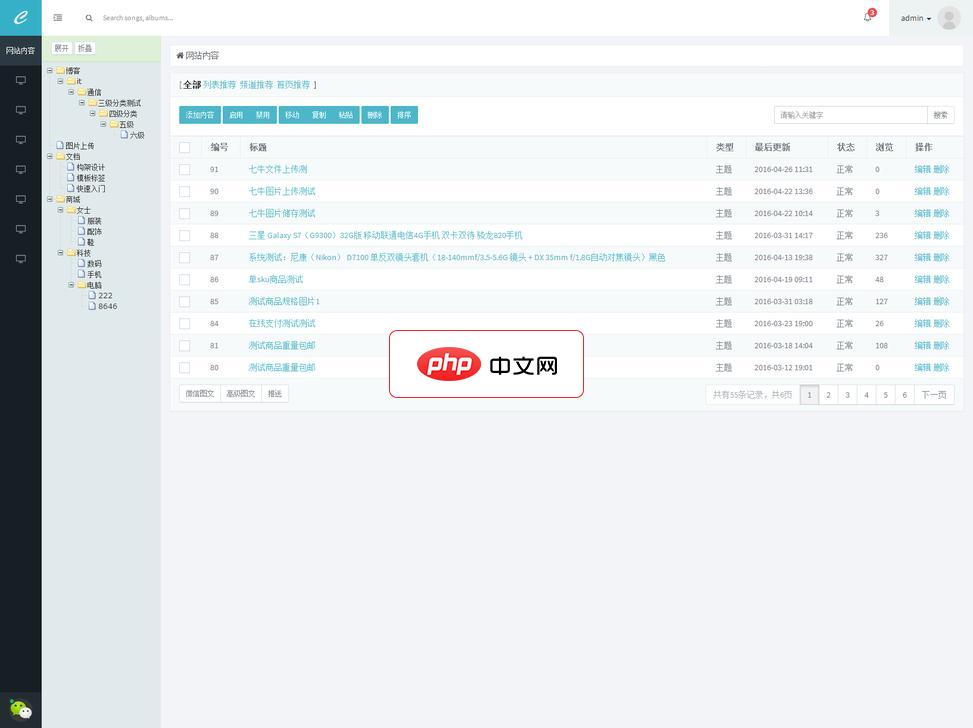Click 删除 for row 86
Image resolution: width=973 pixels, height=728 pixels.
(x=941, y=279)
